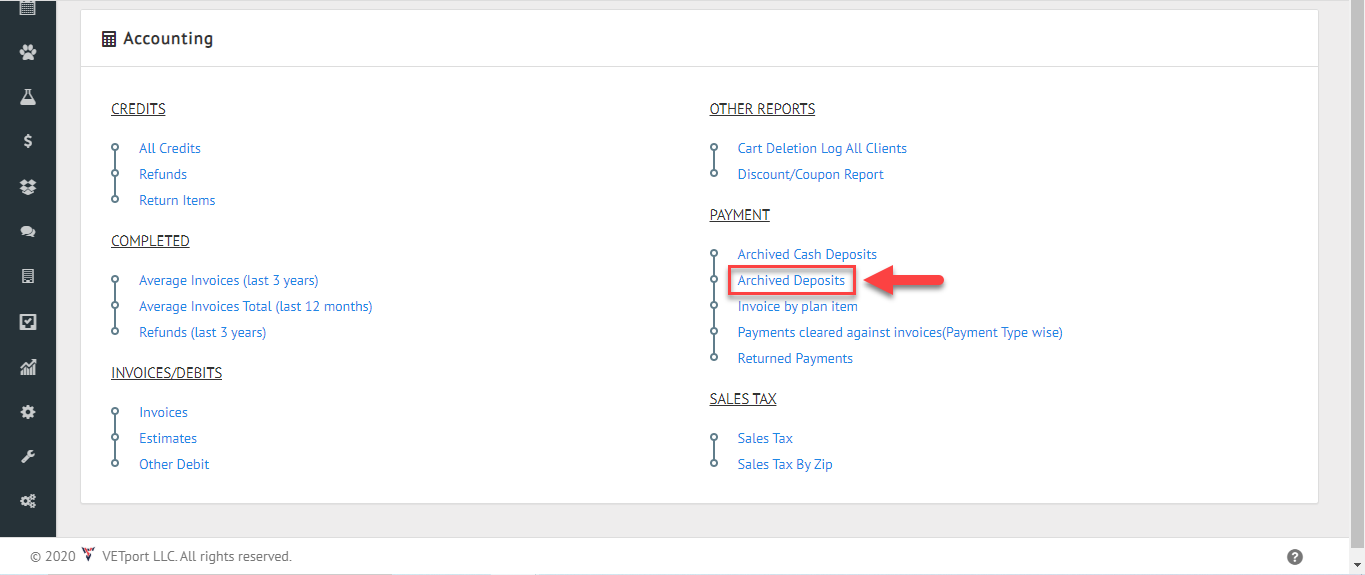Screen dimensions: 1365x575
Task: Open Payments cleared against invoices report
Action: pos(900,332)
